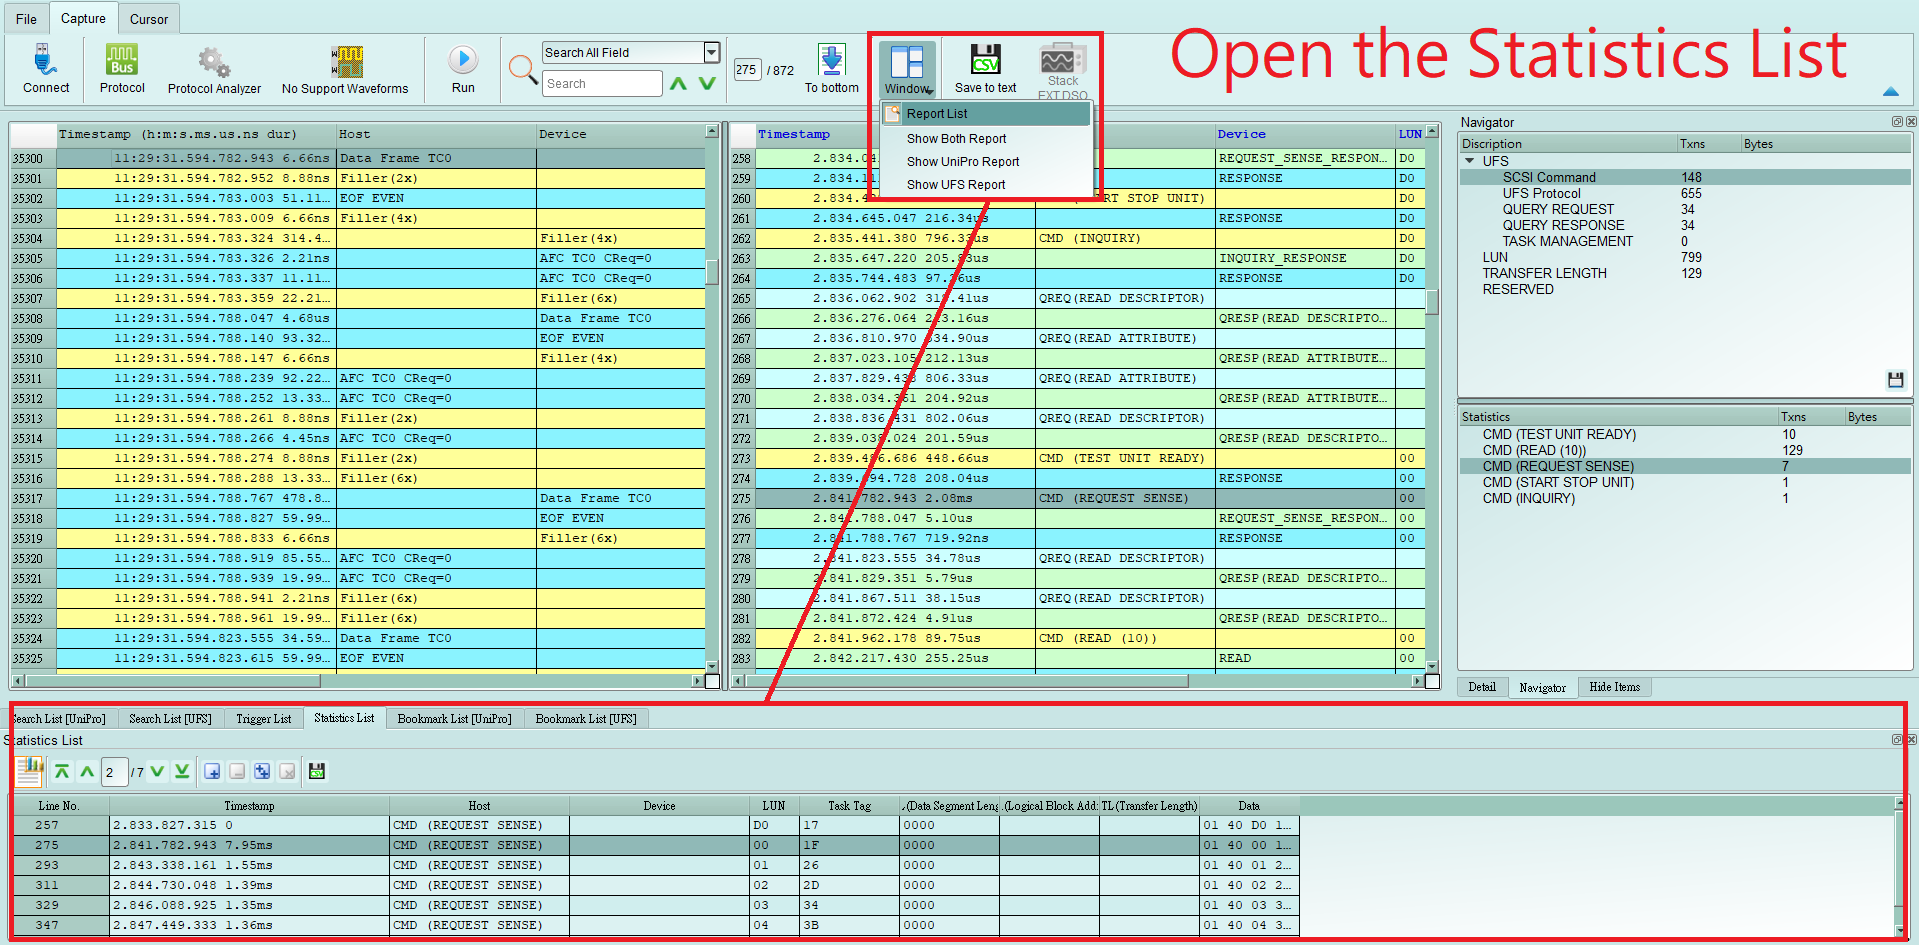Click Save to text CSV icon
The image size is (1919, 945).
click(985, 59)
